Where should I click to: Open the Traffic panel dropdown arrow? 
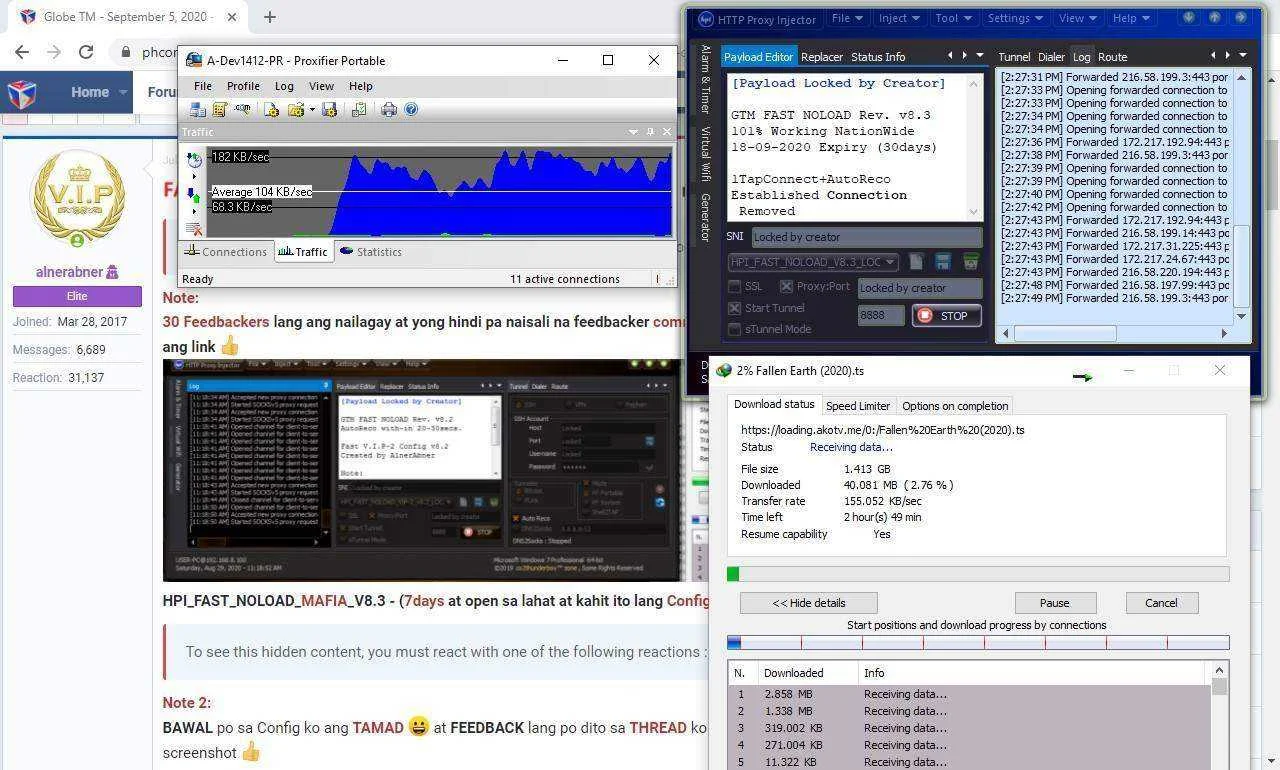pyautogui.click(x=633, y=132)
